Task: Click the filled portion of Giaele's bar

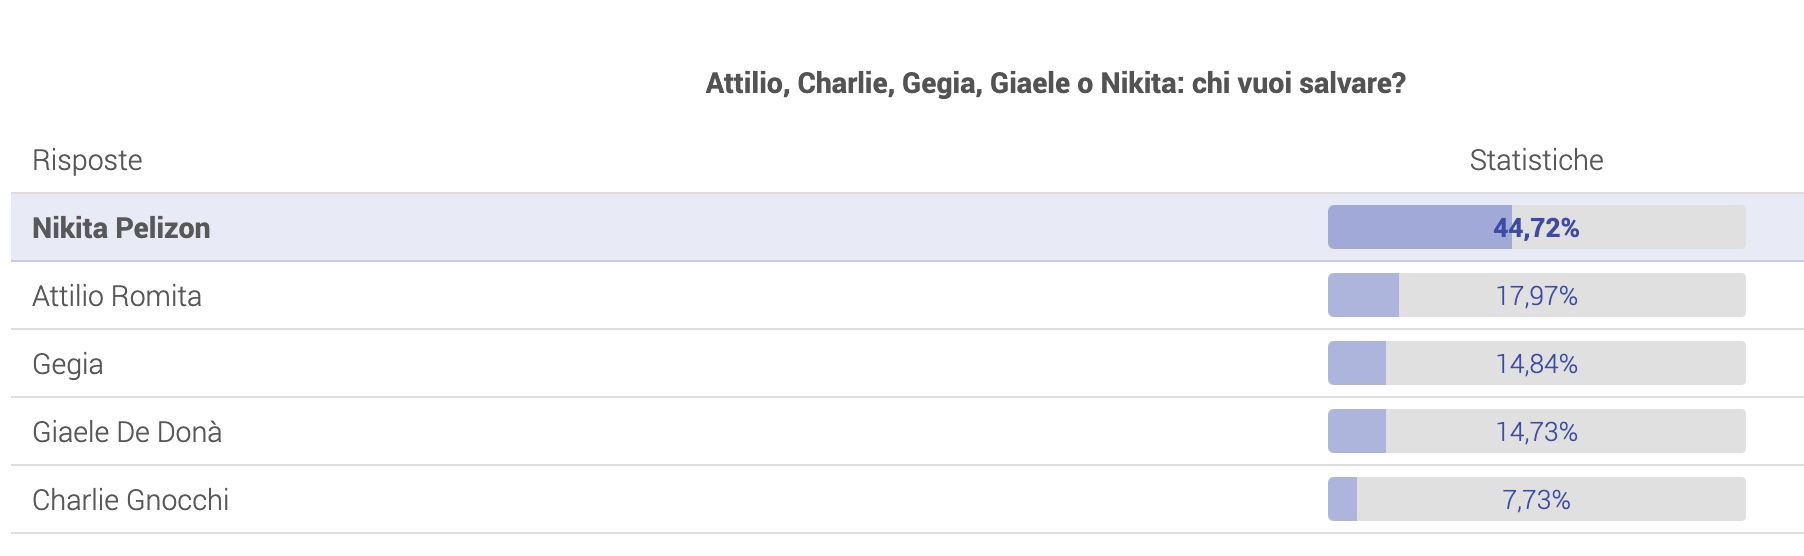Action: tap(1357, 431)
